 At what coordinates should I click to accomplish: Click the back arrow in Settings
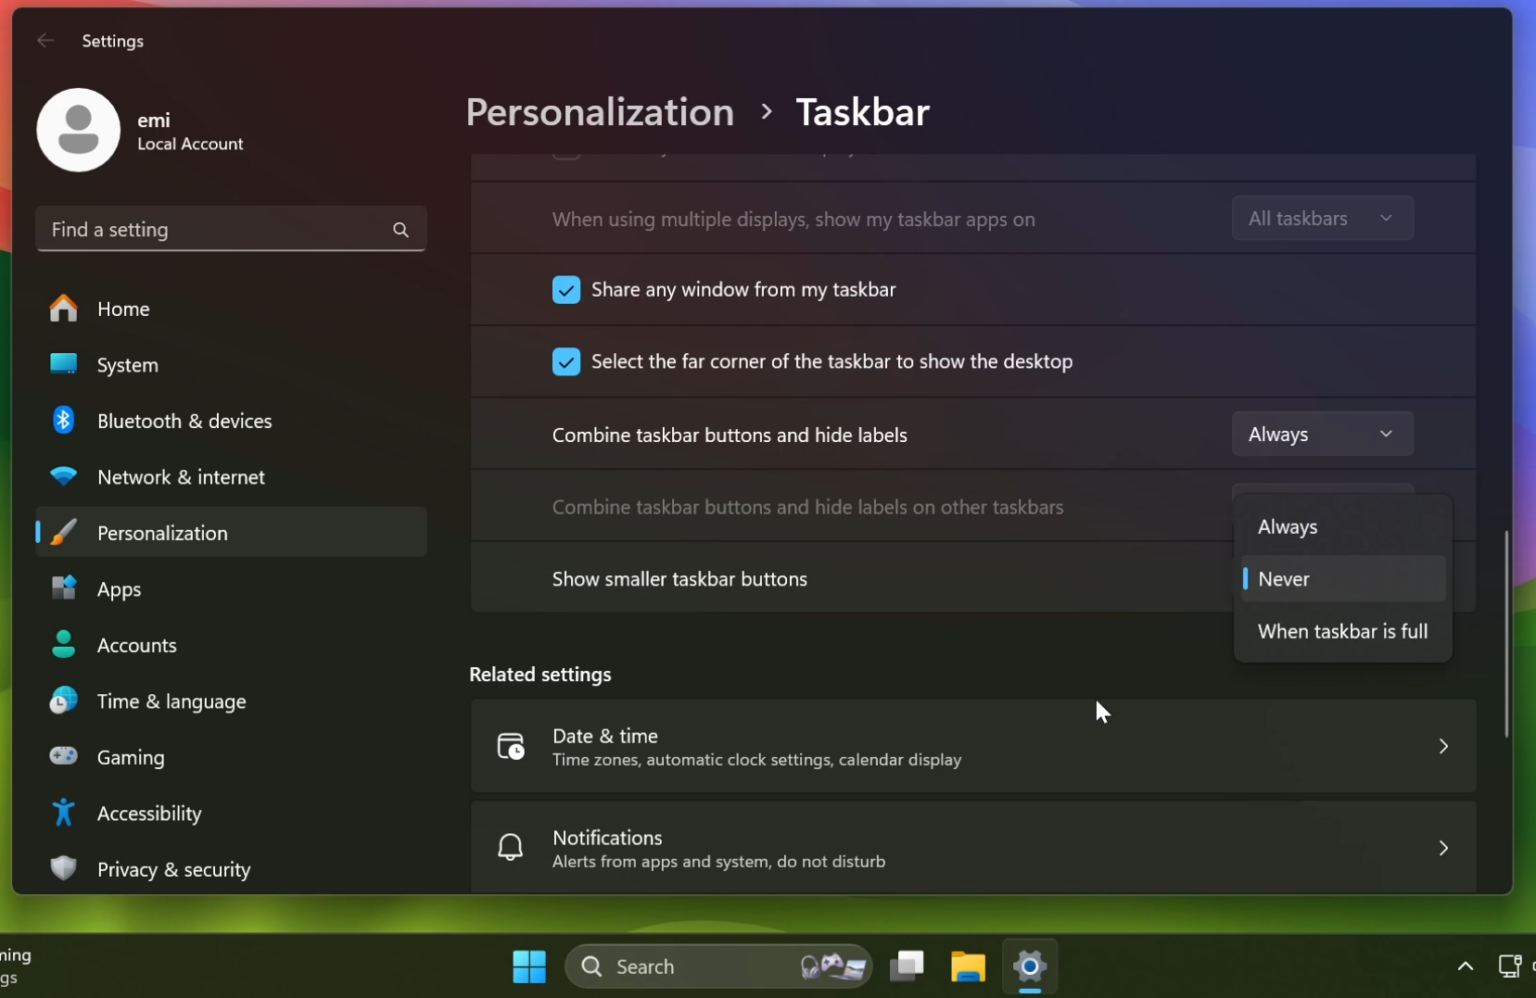click(45, 40)
